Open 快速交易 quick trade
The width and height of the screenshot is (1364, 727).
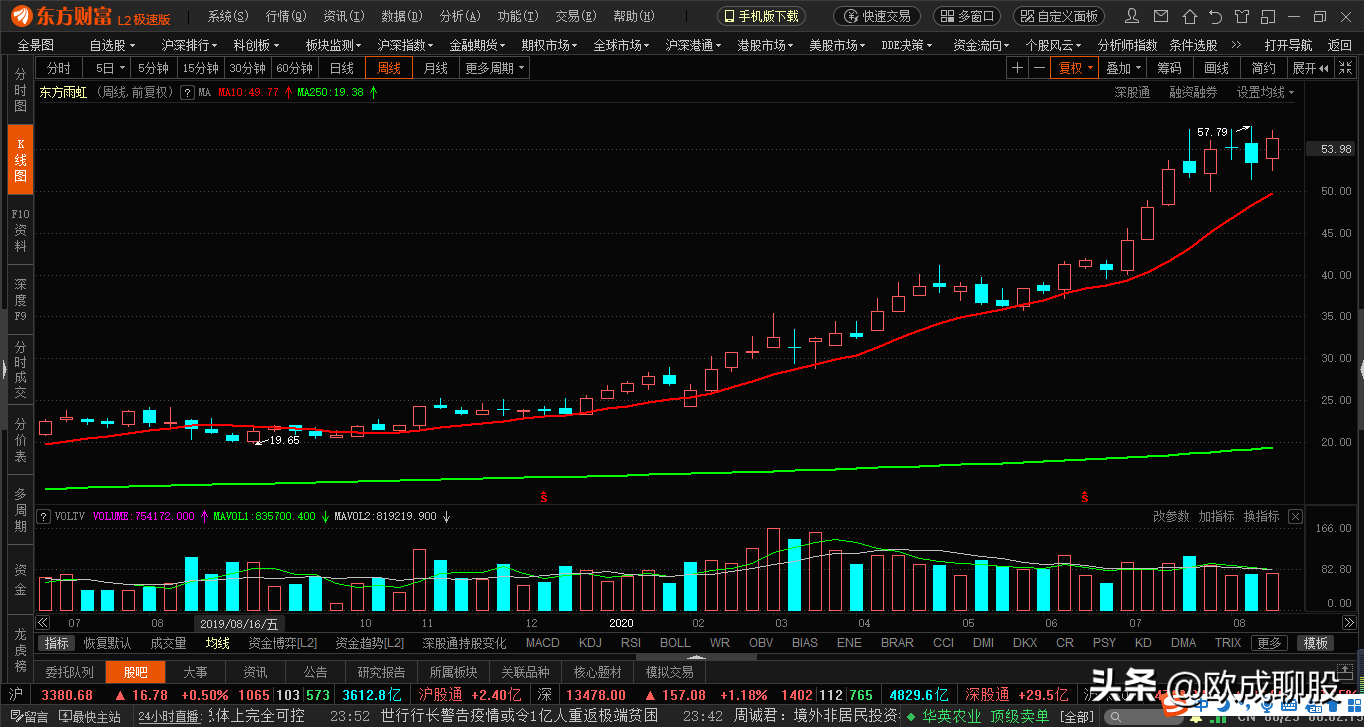coord(876,16)
